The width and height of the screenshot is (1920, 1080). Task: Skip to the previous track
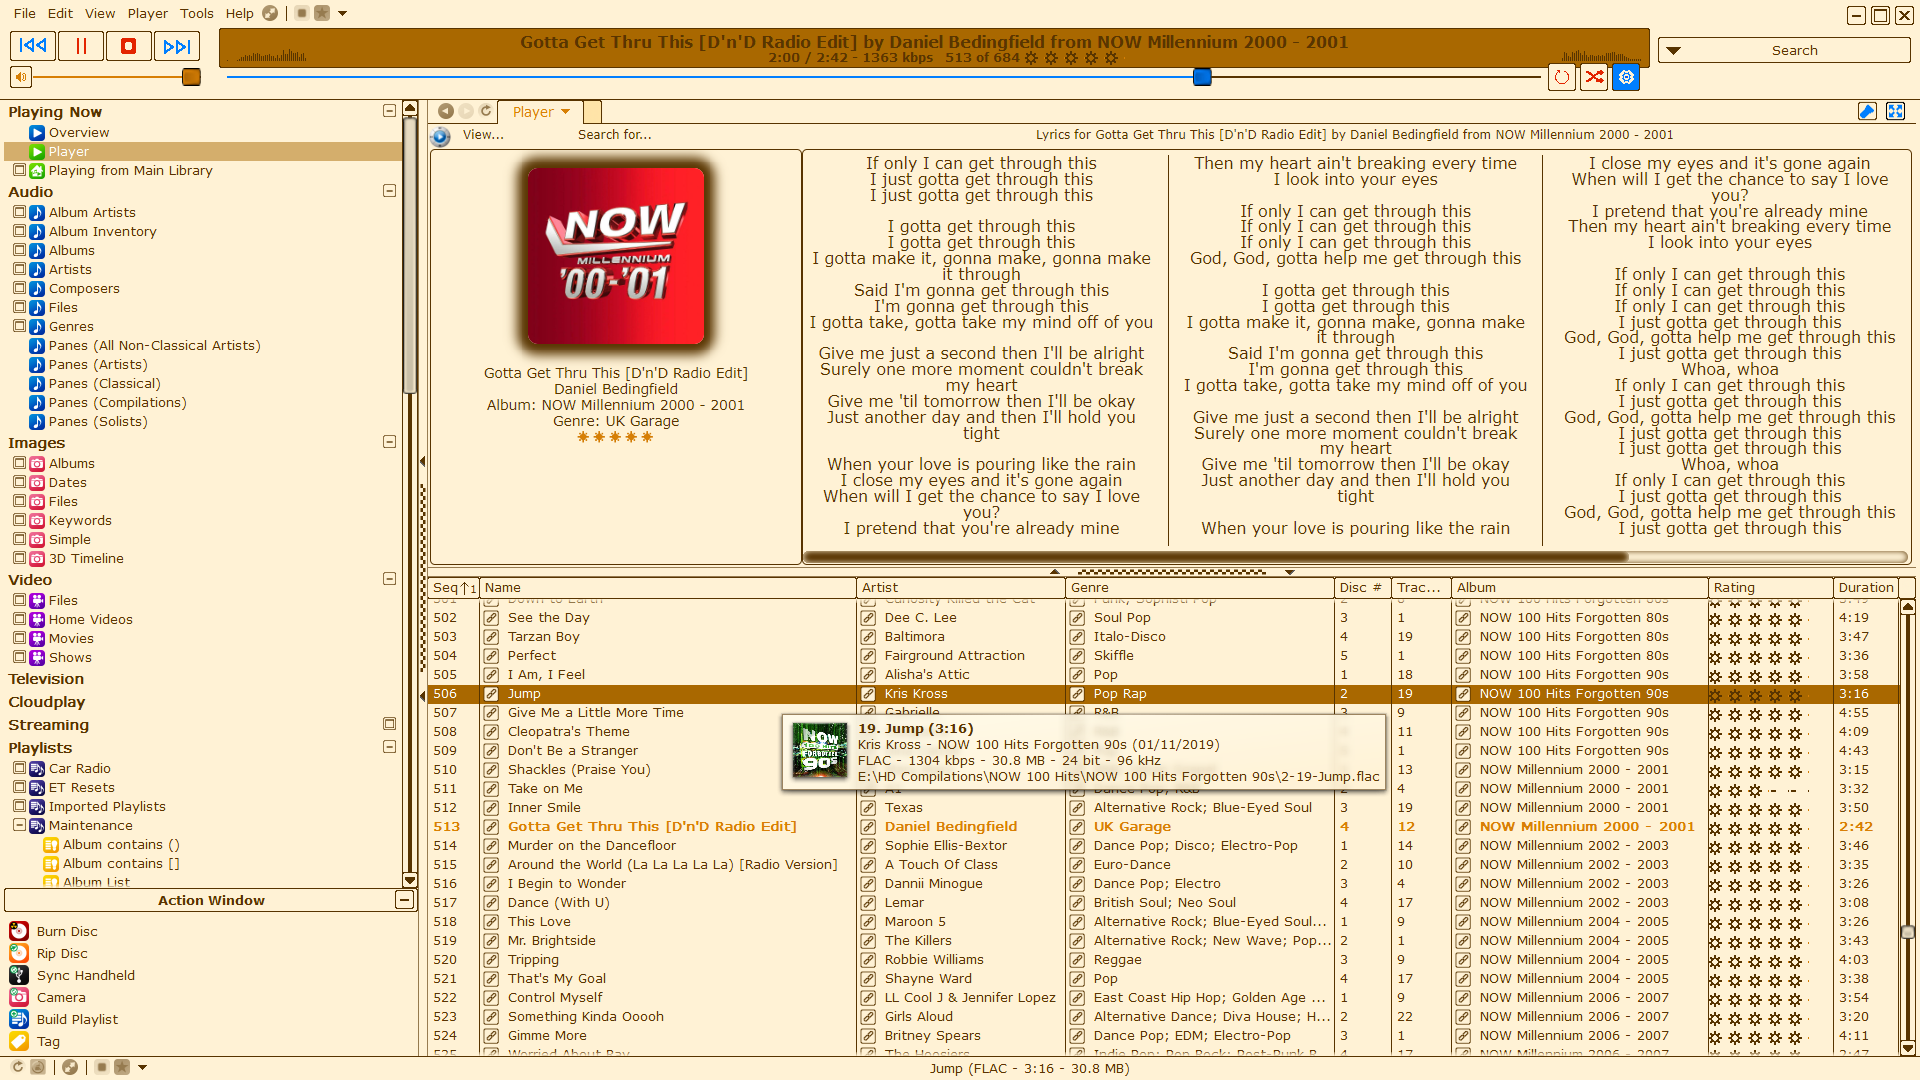tap(33, 46)
